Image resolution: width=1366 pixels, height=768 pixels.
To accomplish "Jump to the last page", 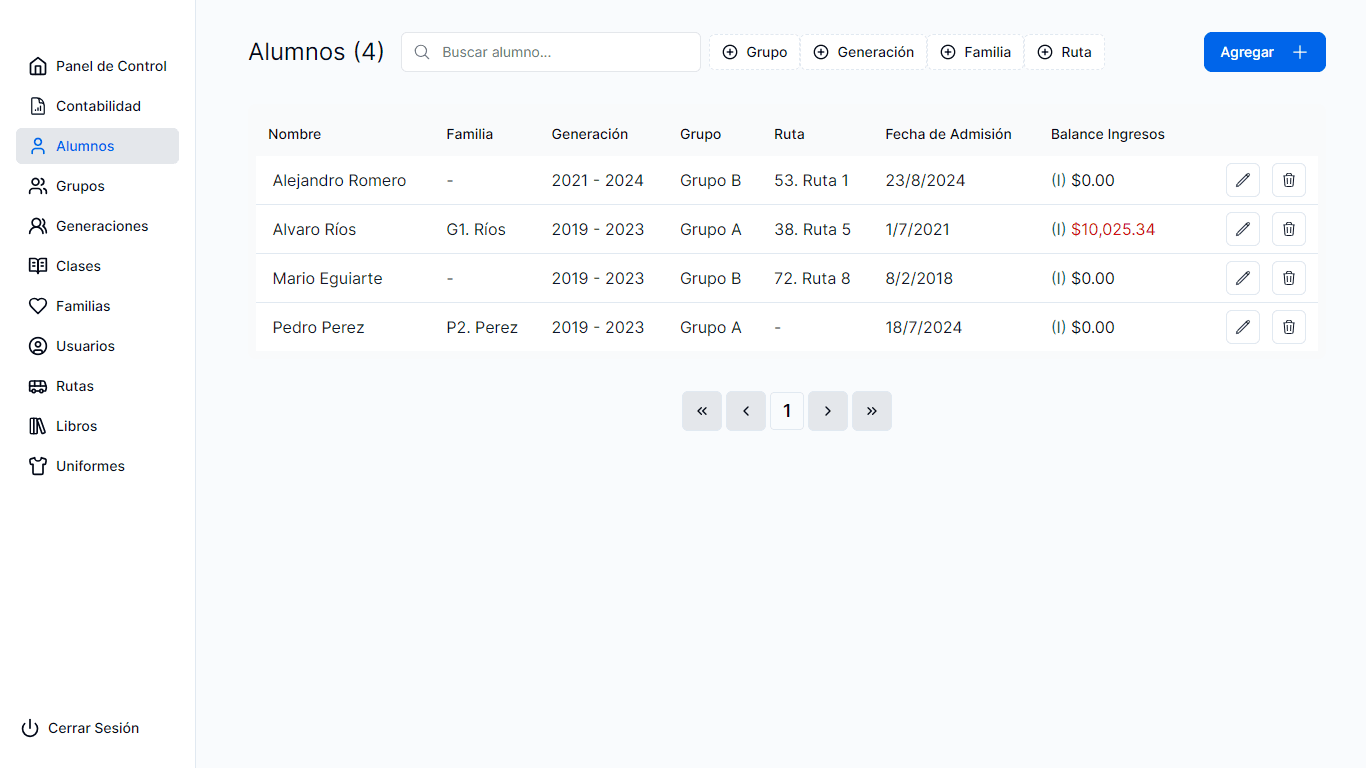I will coord(872,411).
